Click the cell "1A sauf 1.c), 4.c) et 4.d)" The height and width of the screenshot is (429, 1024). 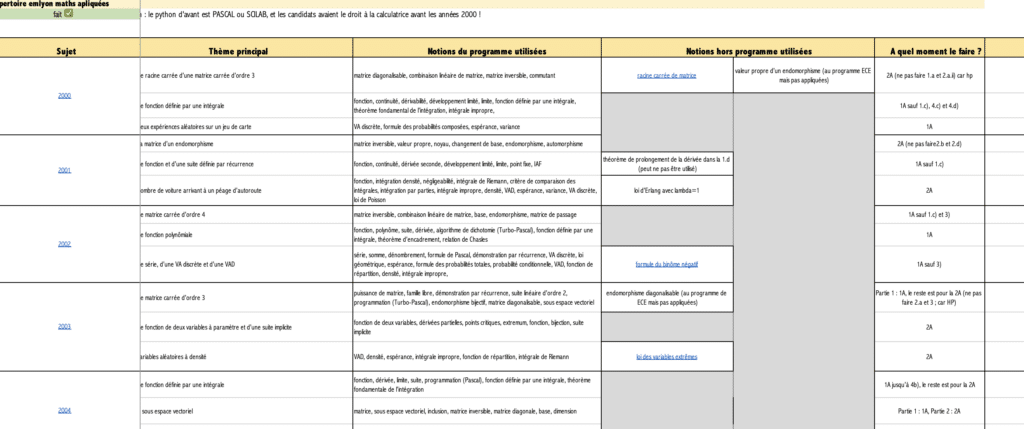[929, 105]
